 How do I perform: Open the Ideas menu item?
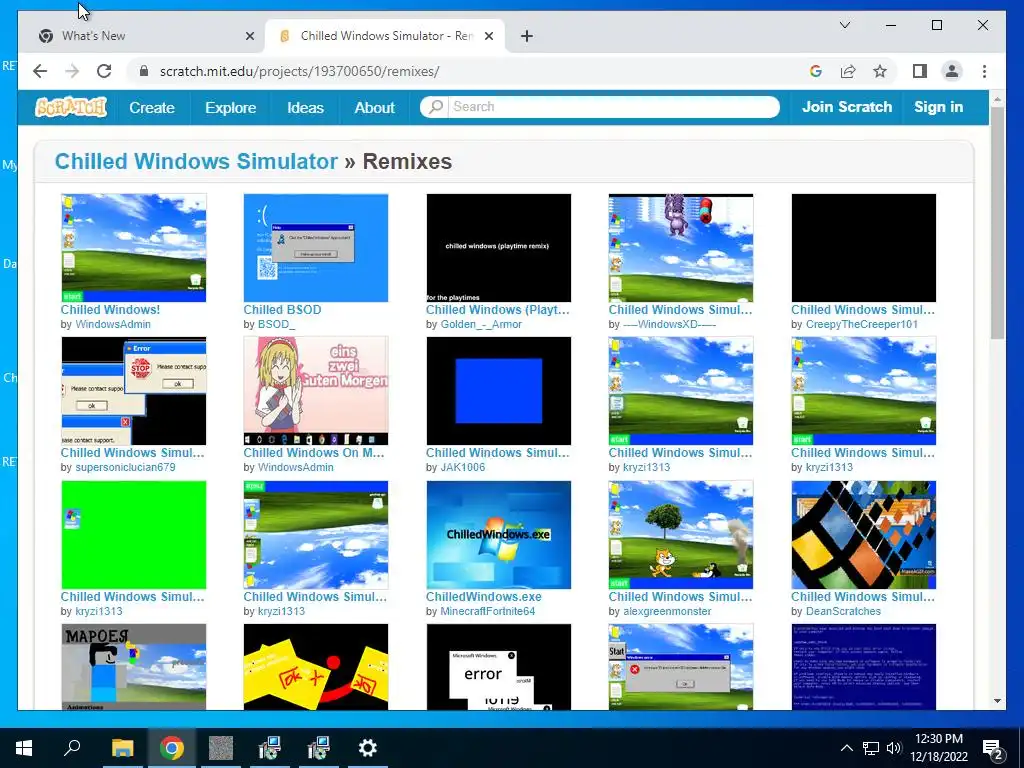306,108
